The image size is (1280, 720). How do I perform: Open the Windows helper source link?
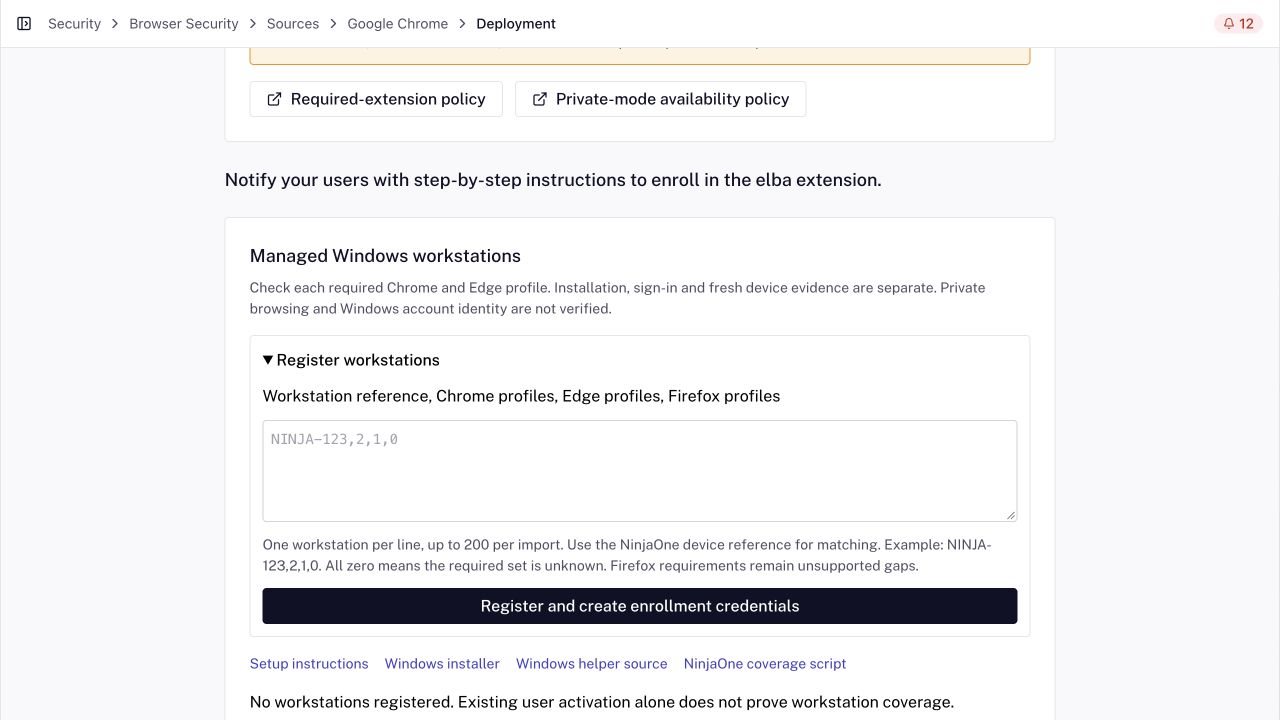coord(592,664)
